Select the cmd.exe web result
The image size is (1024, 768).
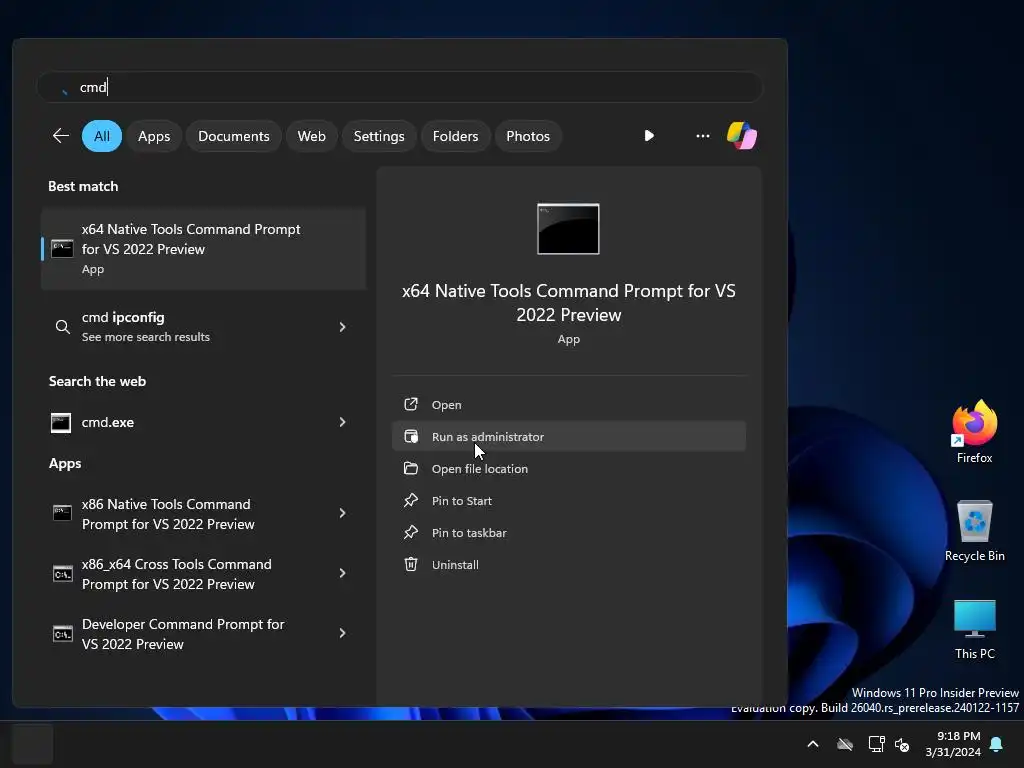[203, 423]
